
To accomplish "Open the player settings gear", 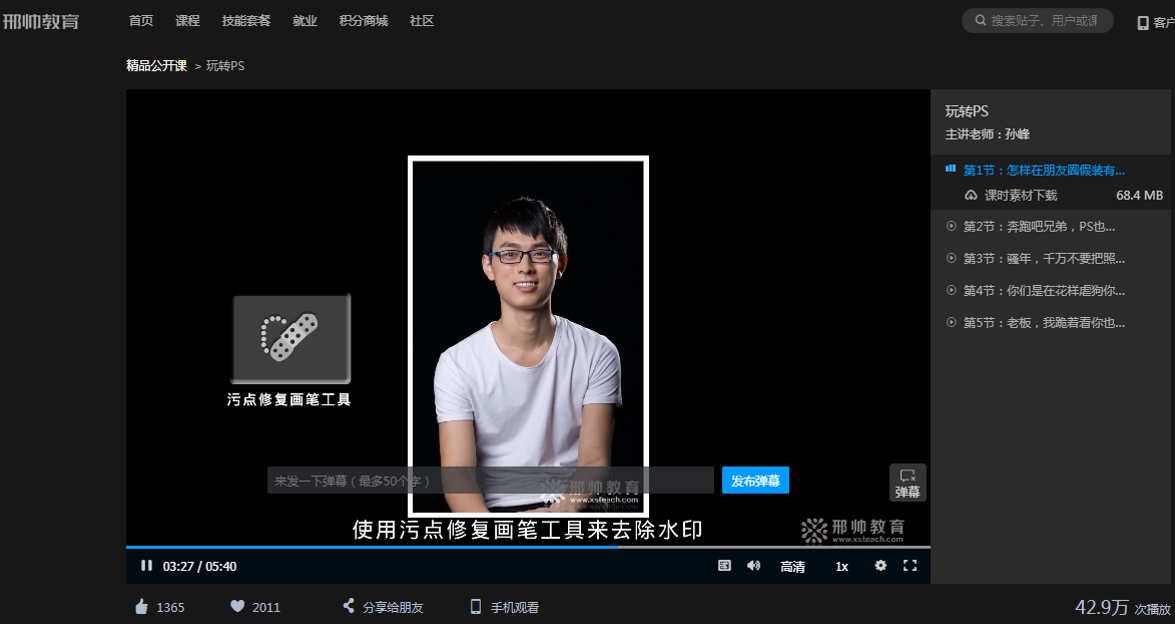I will [x=880, y=566].
